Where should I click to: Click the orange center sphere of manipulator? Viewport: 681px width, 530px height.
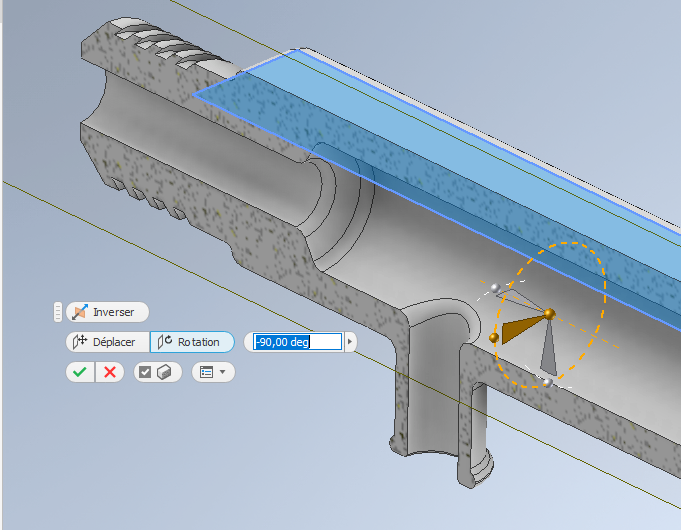(x=549, y=314)
